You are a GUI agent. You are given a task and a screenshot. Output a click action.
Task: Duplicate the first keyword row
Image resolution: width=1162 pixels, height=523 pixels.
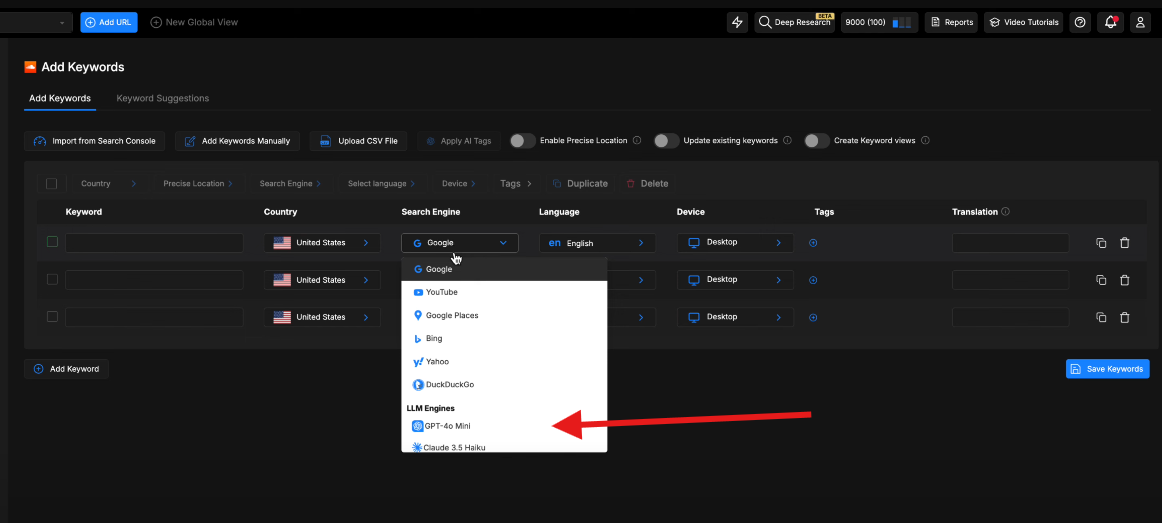1101,243
